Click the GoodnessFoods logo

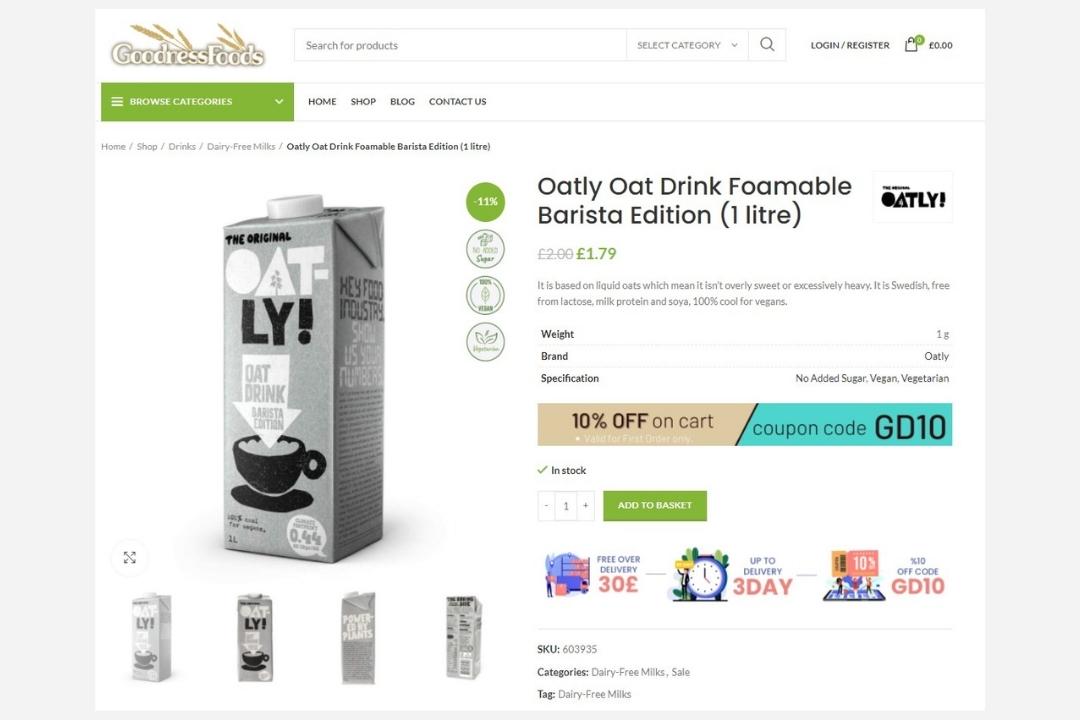(x=188, y=46)
